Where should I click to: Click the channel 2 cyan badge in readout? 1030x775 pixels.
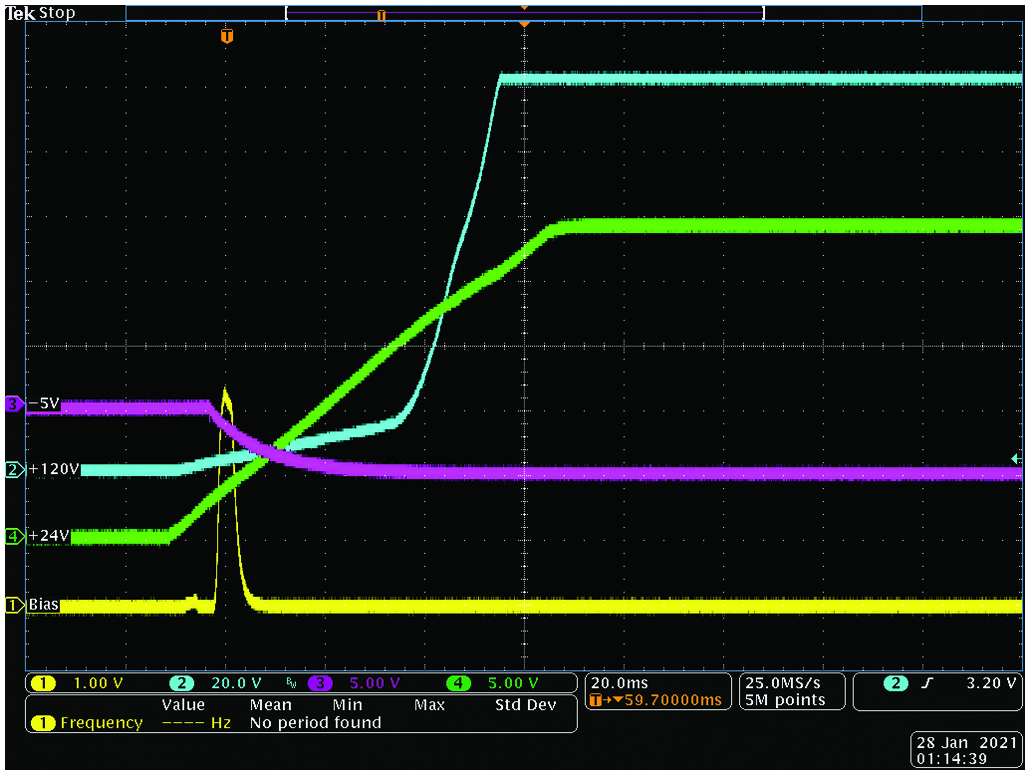[181, 684]
